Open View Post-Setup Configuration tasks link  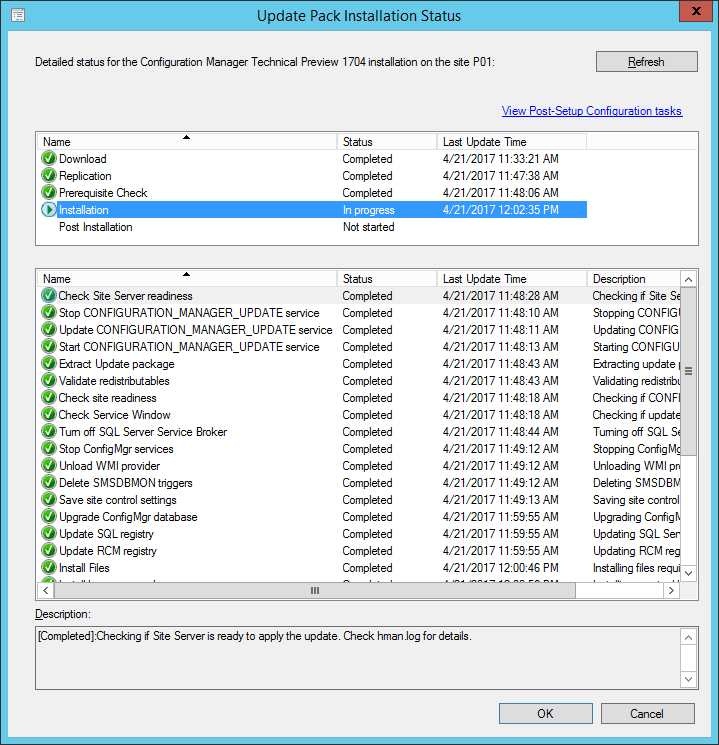coord(592,111)
